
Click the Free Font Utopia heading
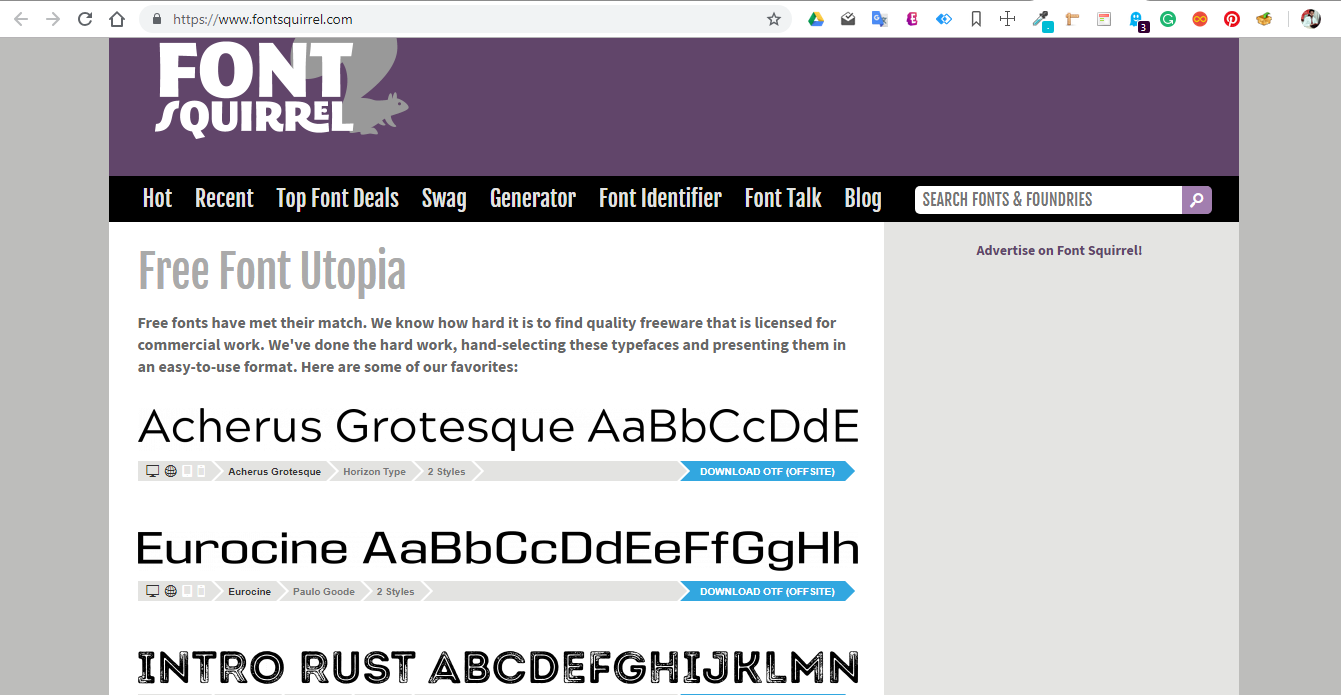click(x=272, y=271)
